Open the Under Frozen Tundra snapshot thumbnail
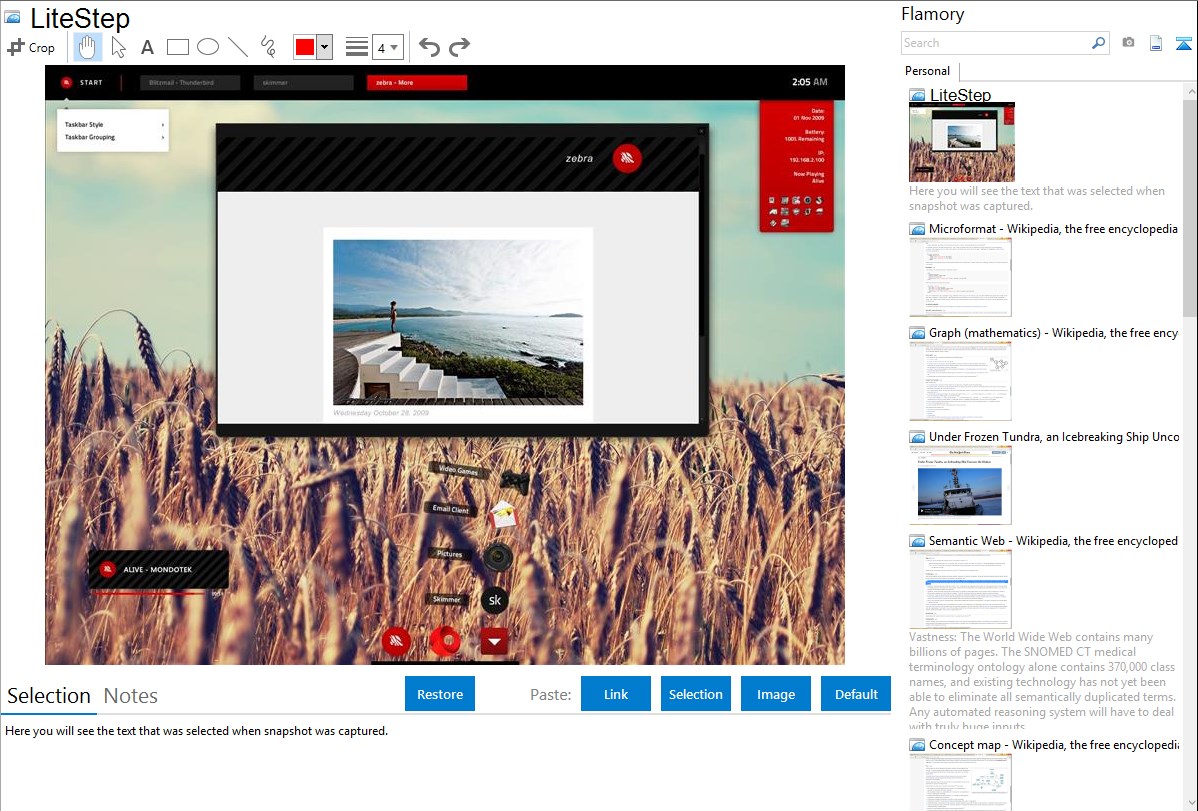Screen dimensions: 1198x811 coord(960,485)
